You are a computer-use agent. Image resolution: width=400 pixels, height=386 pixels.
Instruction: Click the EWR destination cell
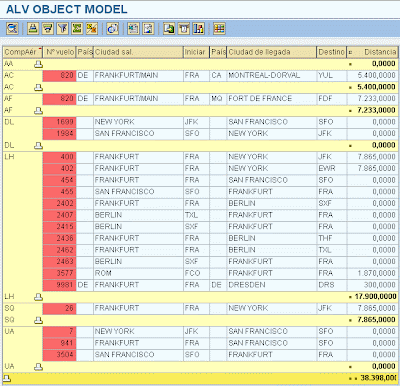tap(331, 169)
